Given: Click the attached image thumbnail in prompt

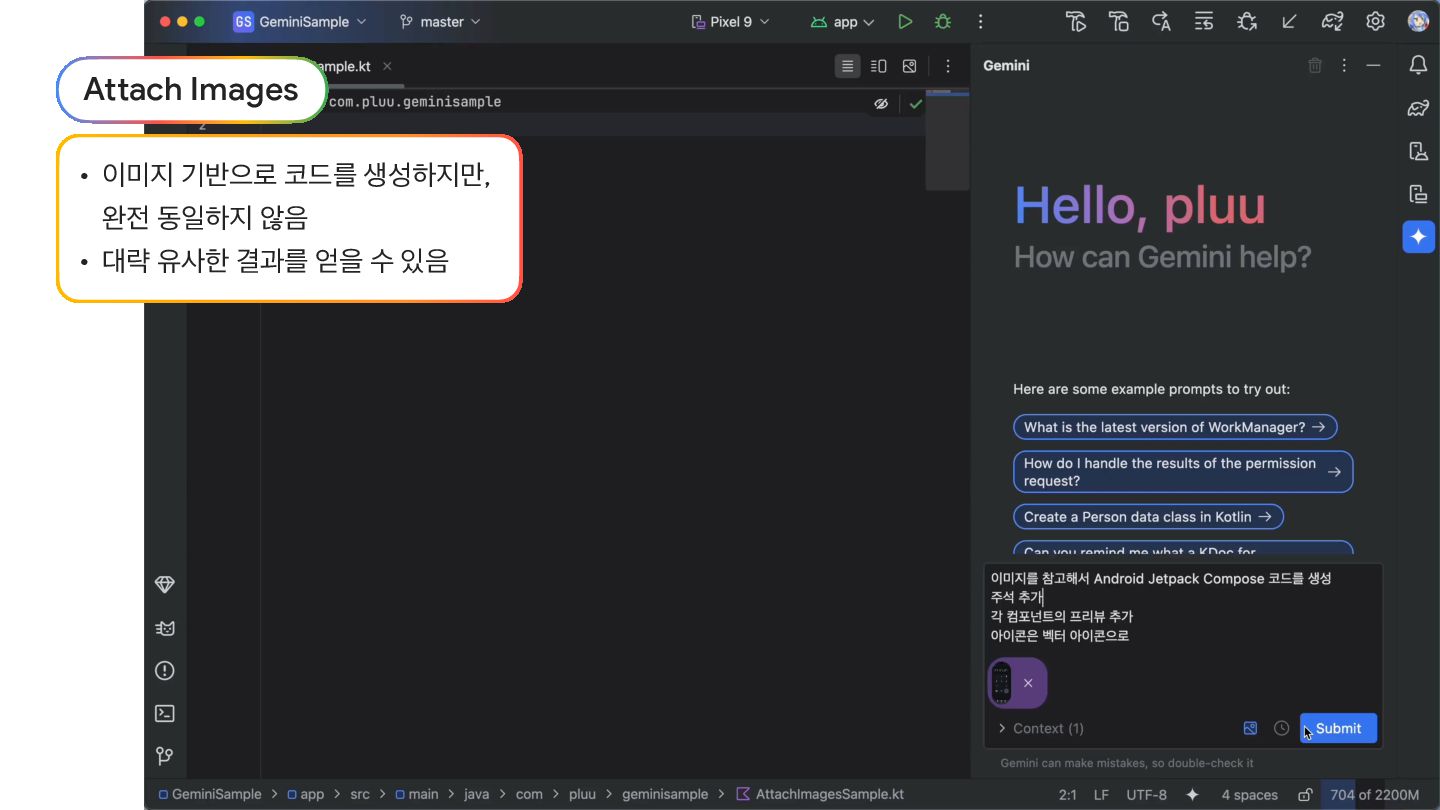Looking at the screenshot, I should [x=1001, y=683].
